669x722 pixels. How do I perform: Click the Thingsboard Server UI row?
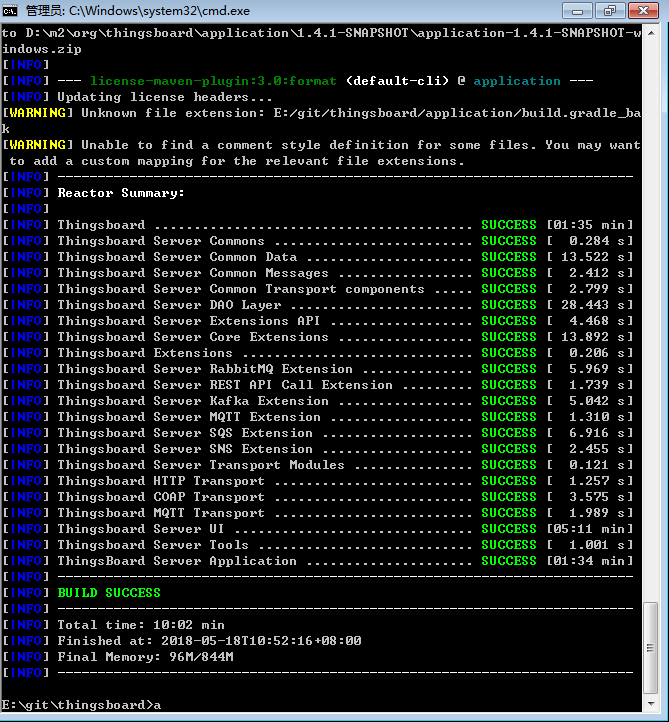pyautogui.click(x=318, y=529)
